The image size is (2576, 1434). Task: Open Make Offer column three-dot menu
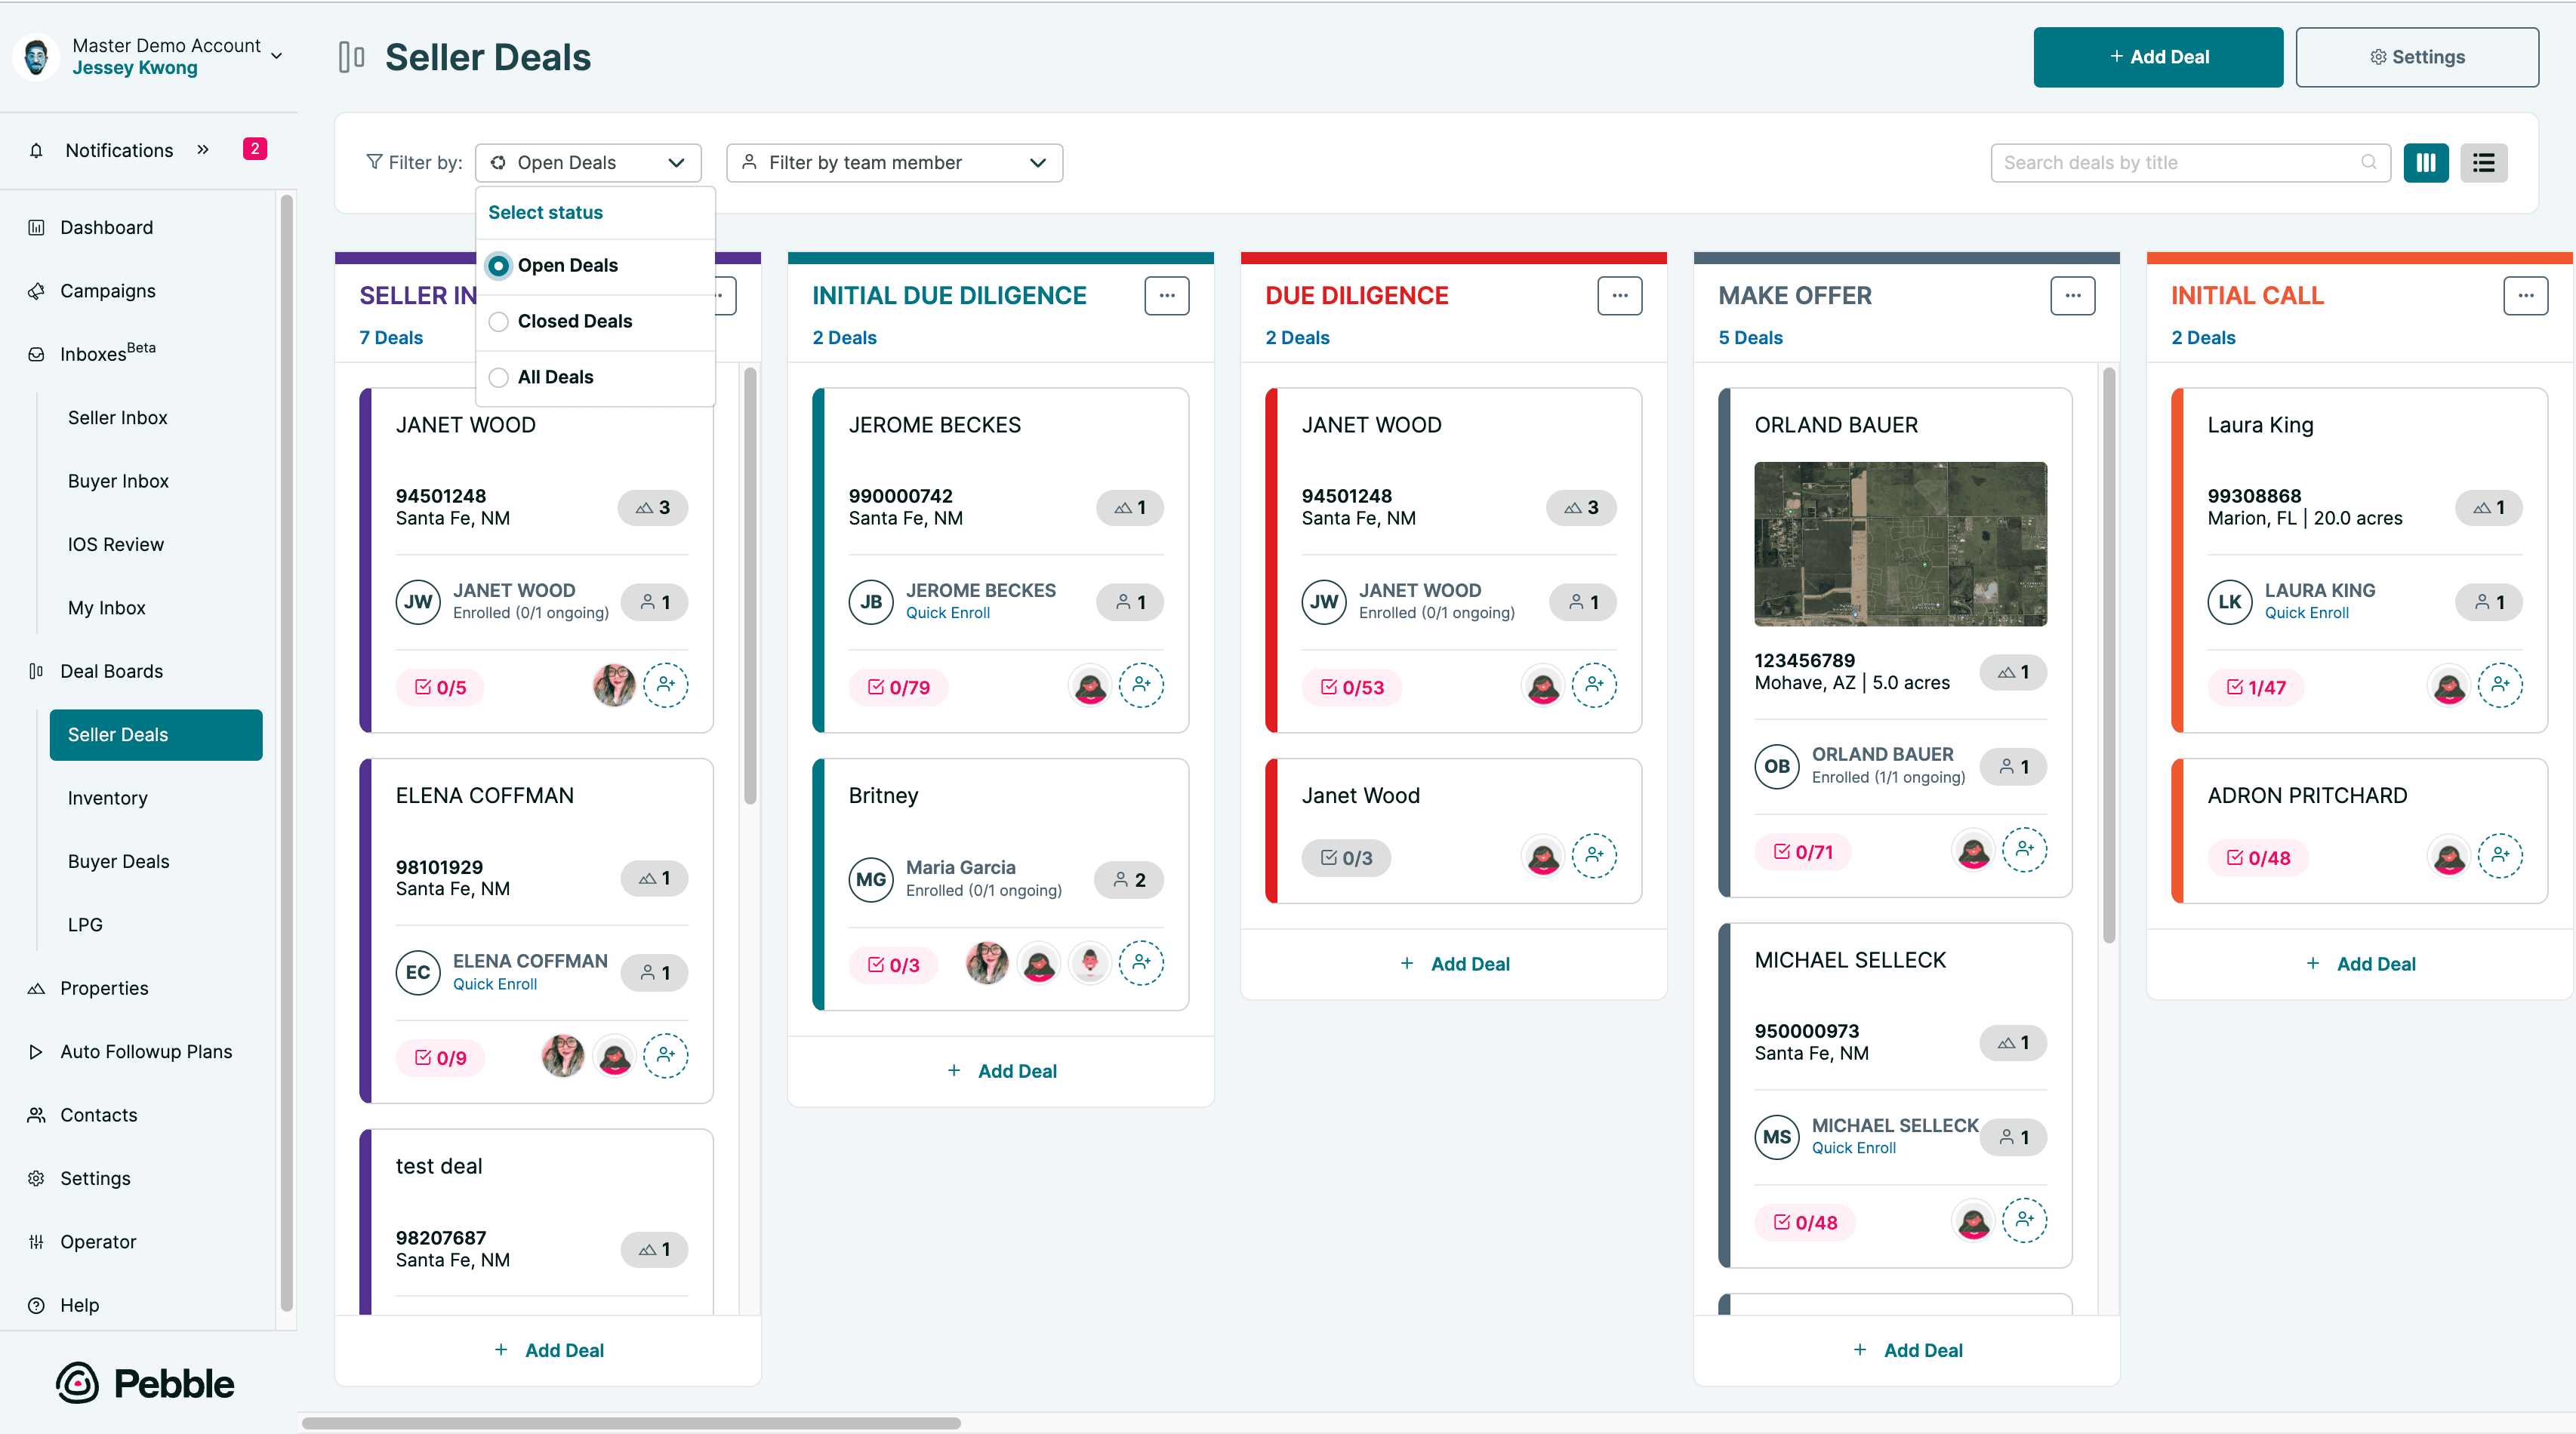[x=2072, y=295]
